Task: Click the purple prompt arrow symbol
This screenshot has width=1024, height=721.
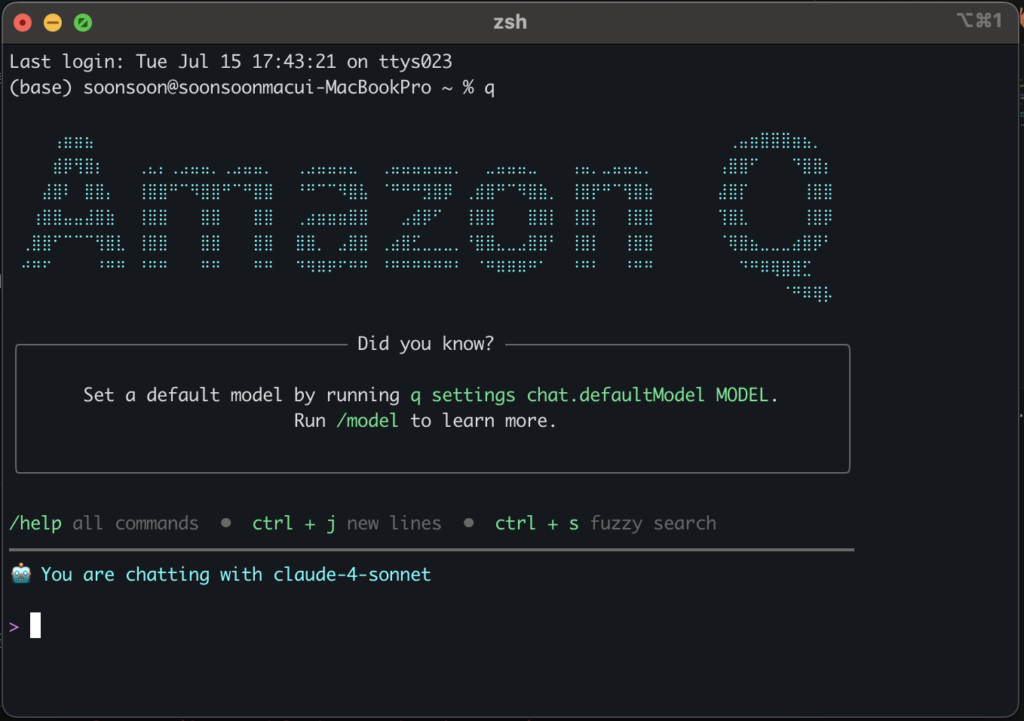Action: pos(14,627)
